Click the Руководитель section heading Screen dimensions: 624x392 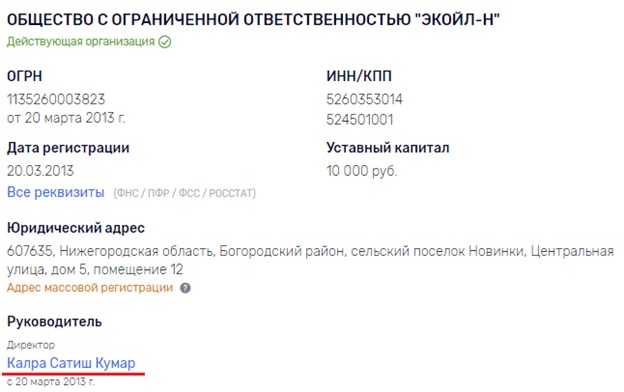pos(55,322)
